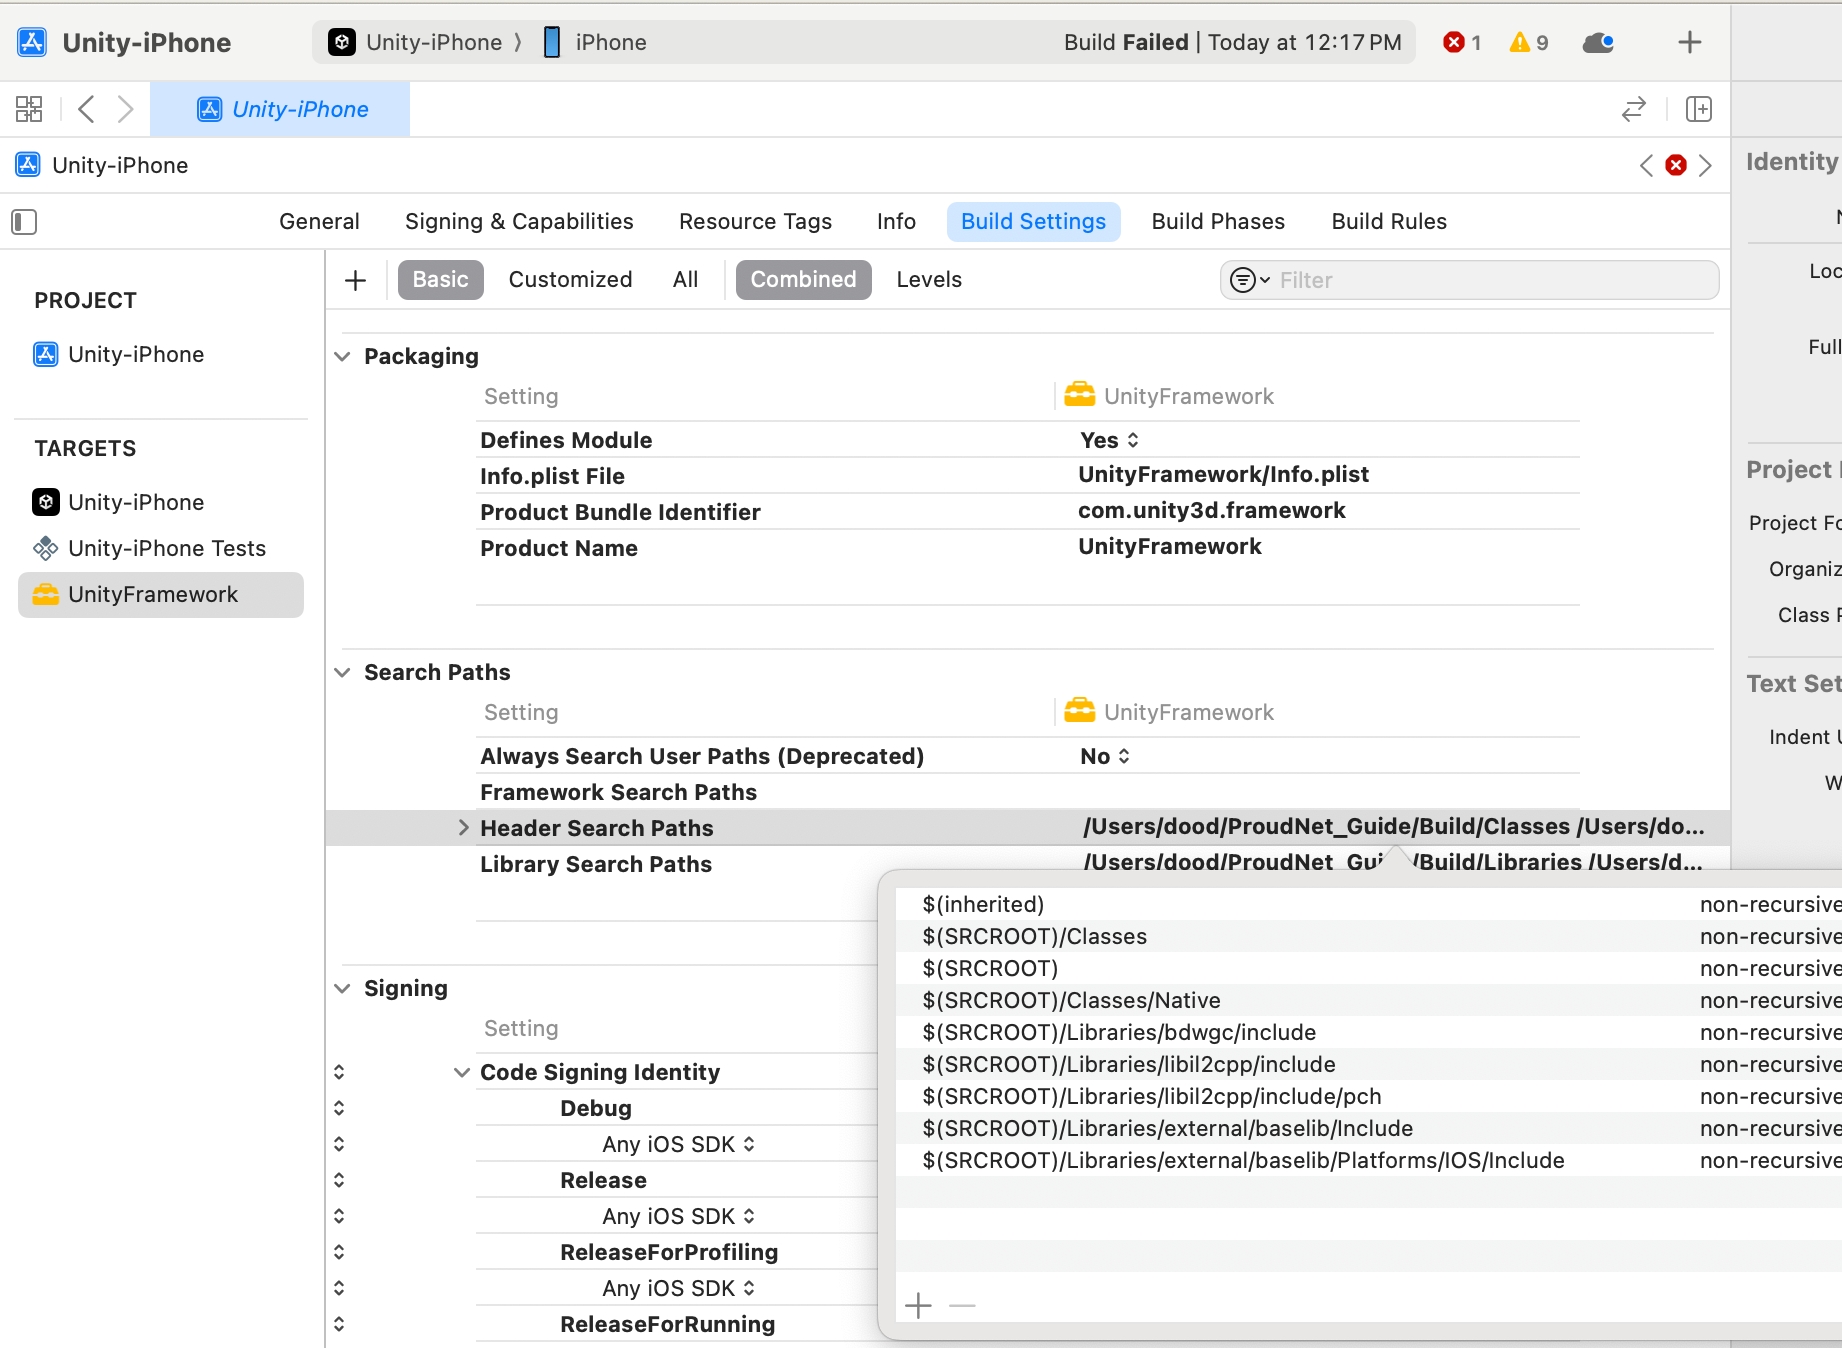This screenshot has width=1842, height=1348.
Task: Add an editor pane on the right
Action: 1698,109
